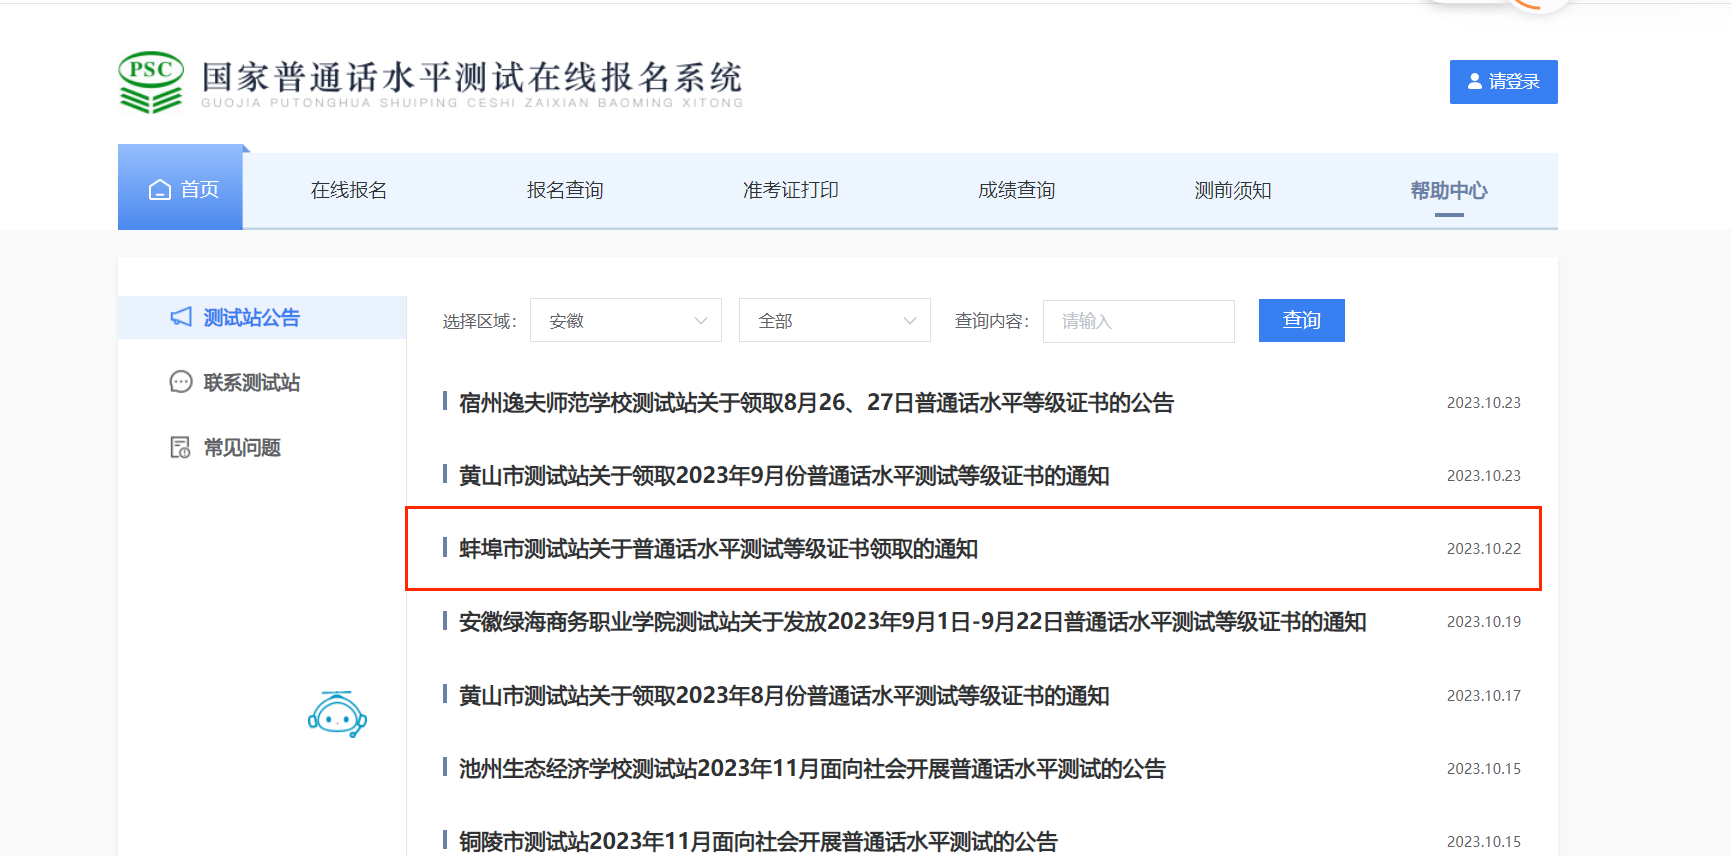Open the 帮助中心 tab
Screen dimensions: 1731x856
(1448, 190)
